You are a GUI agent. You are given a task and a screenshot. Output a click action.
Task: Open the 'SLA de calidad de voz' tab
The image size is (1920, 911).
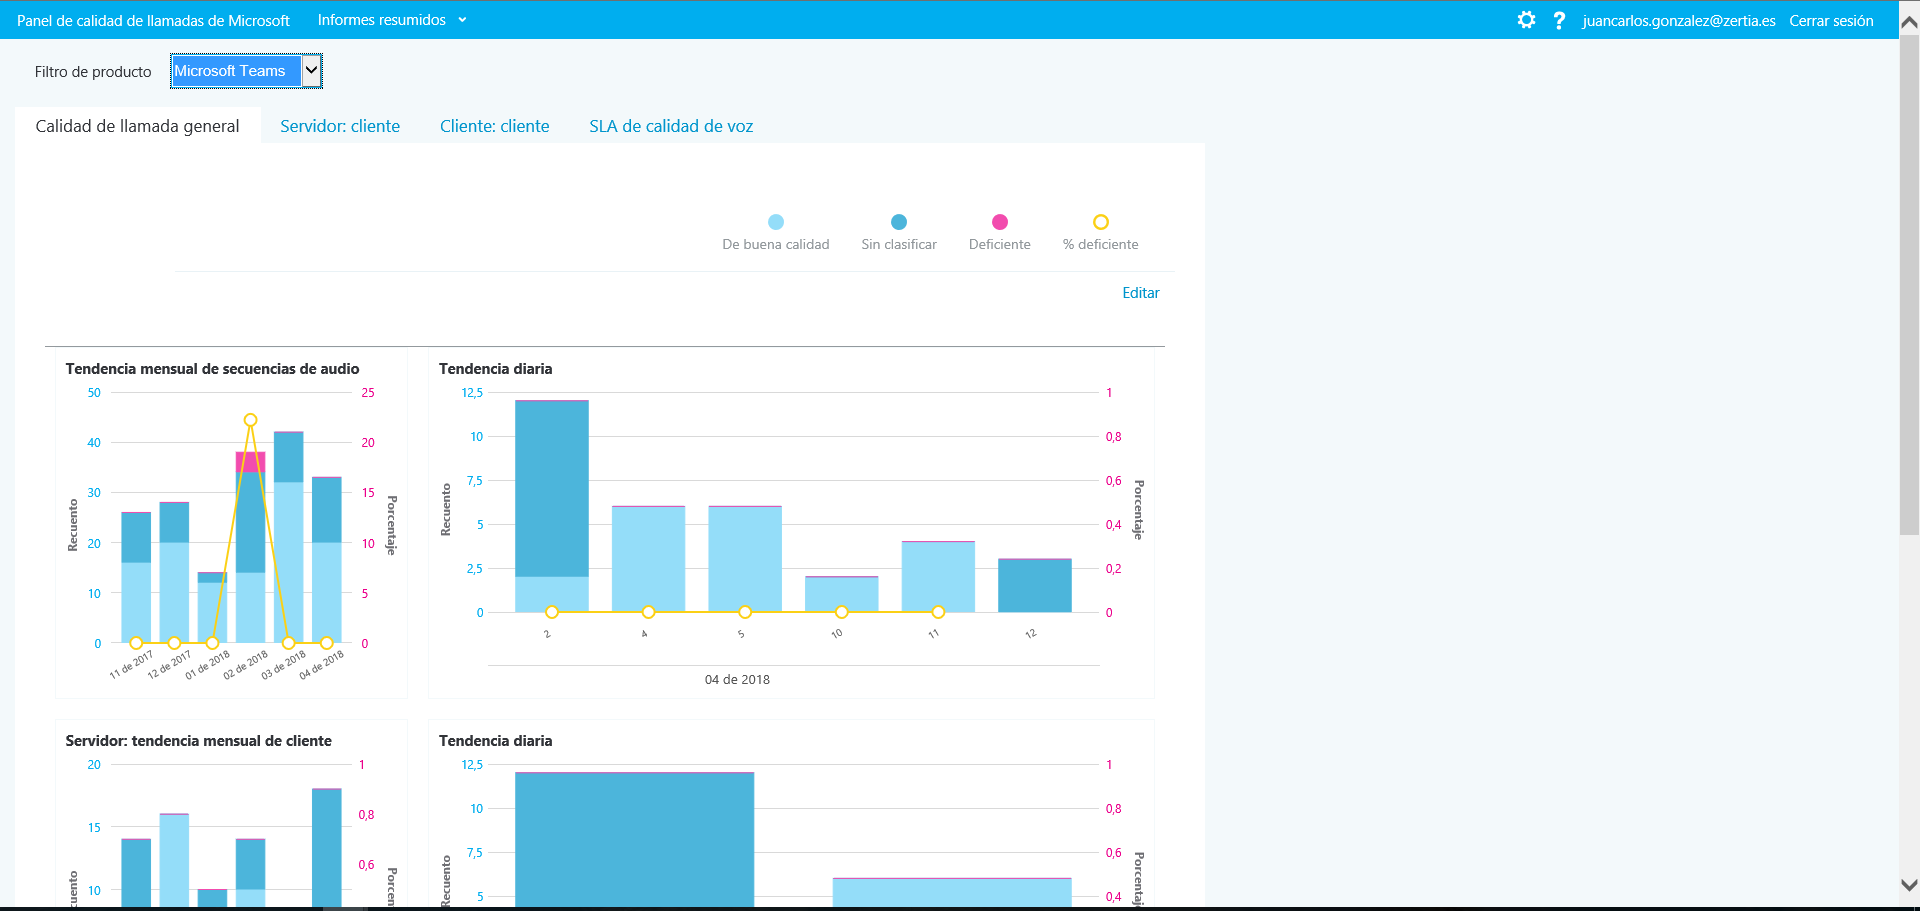[x=671, y=126]
